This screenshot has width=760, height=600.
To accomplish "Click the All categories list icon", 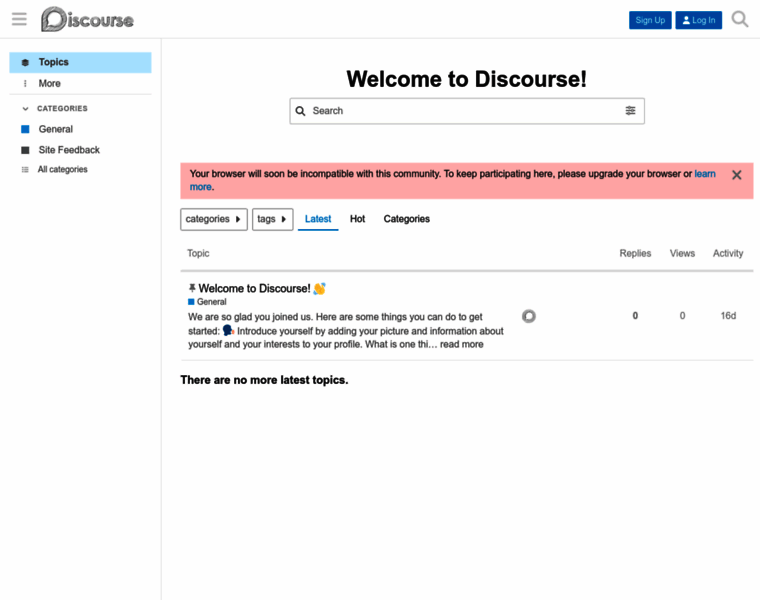I will (25, 170).
